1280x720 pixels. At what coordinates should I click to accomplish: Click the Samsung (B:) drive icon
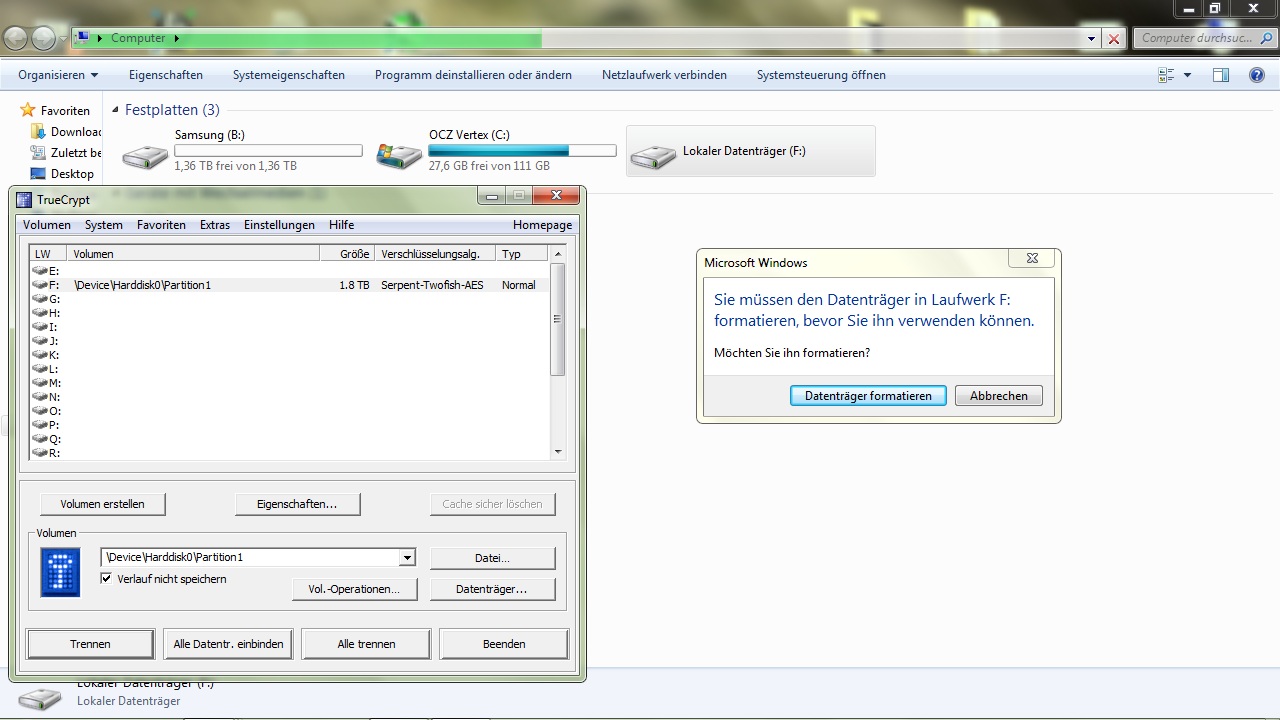(146, 157)
